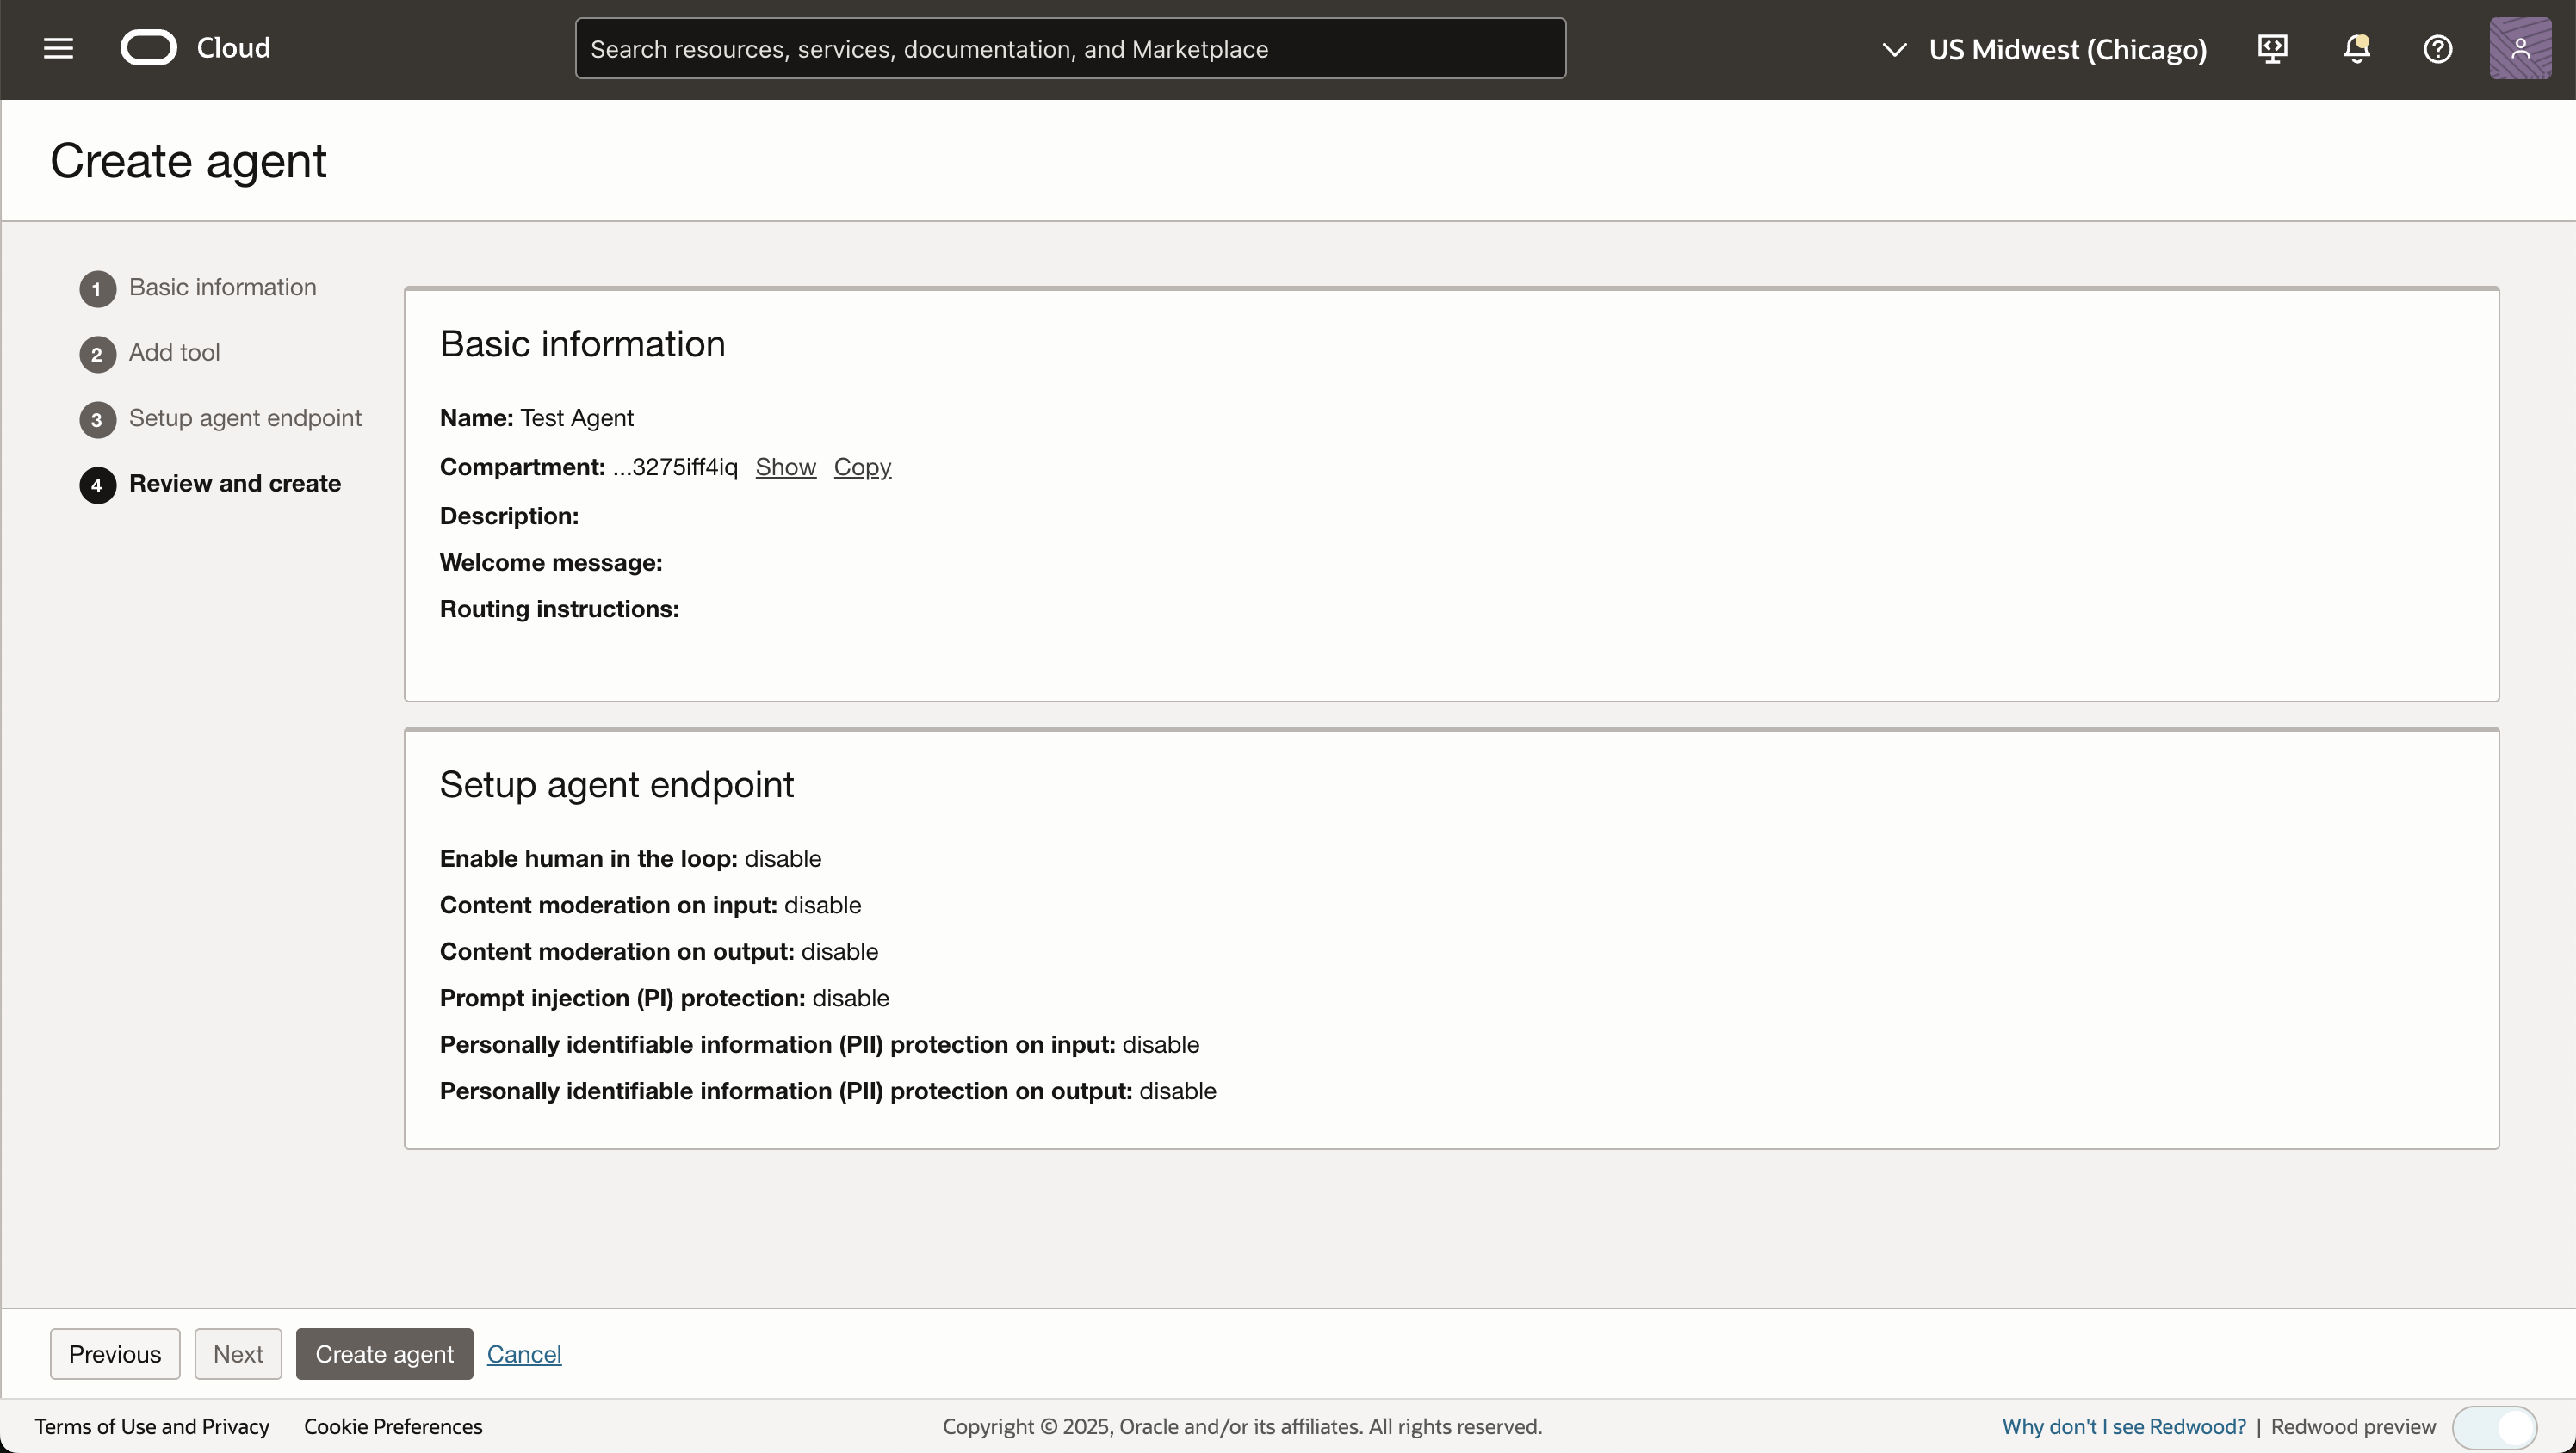Screen dimensions: 2576x1453
Task: Click the Previous button
Action: (x=115, y=1354)
